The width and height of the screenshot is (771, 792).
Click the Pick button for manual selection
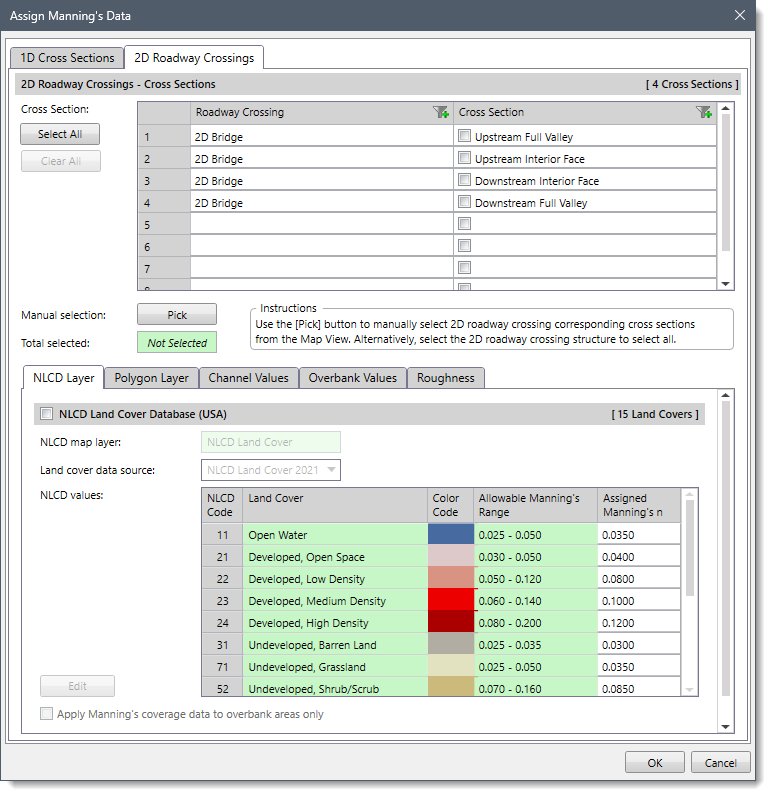[177, 315]
